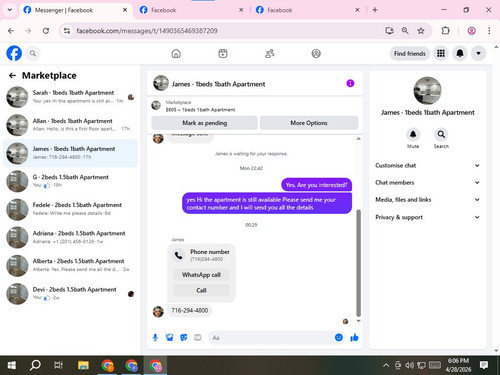Search in conversation using magnifier icon
The width and height of the screenshot is (500, 375).
[x=441, y=134]
